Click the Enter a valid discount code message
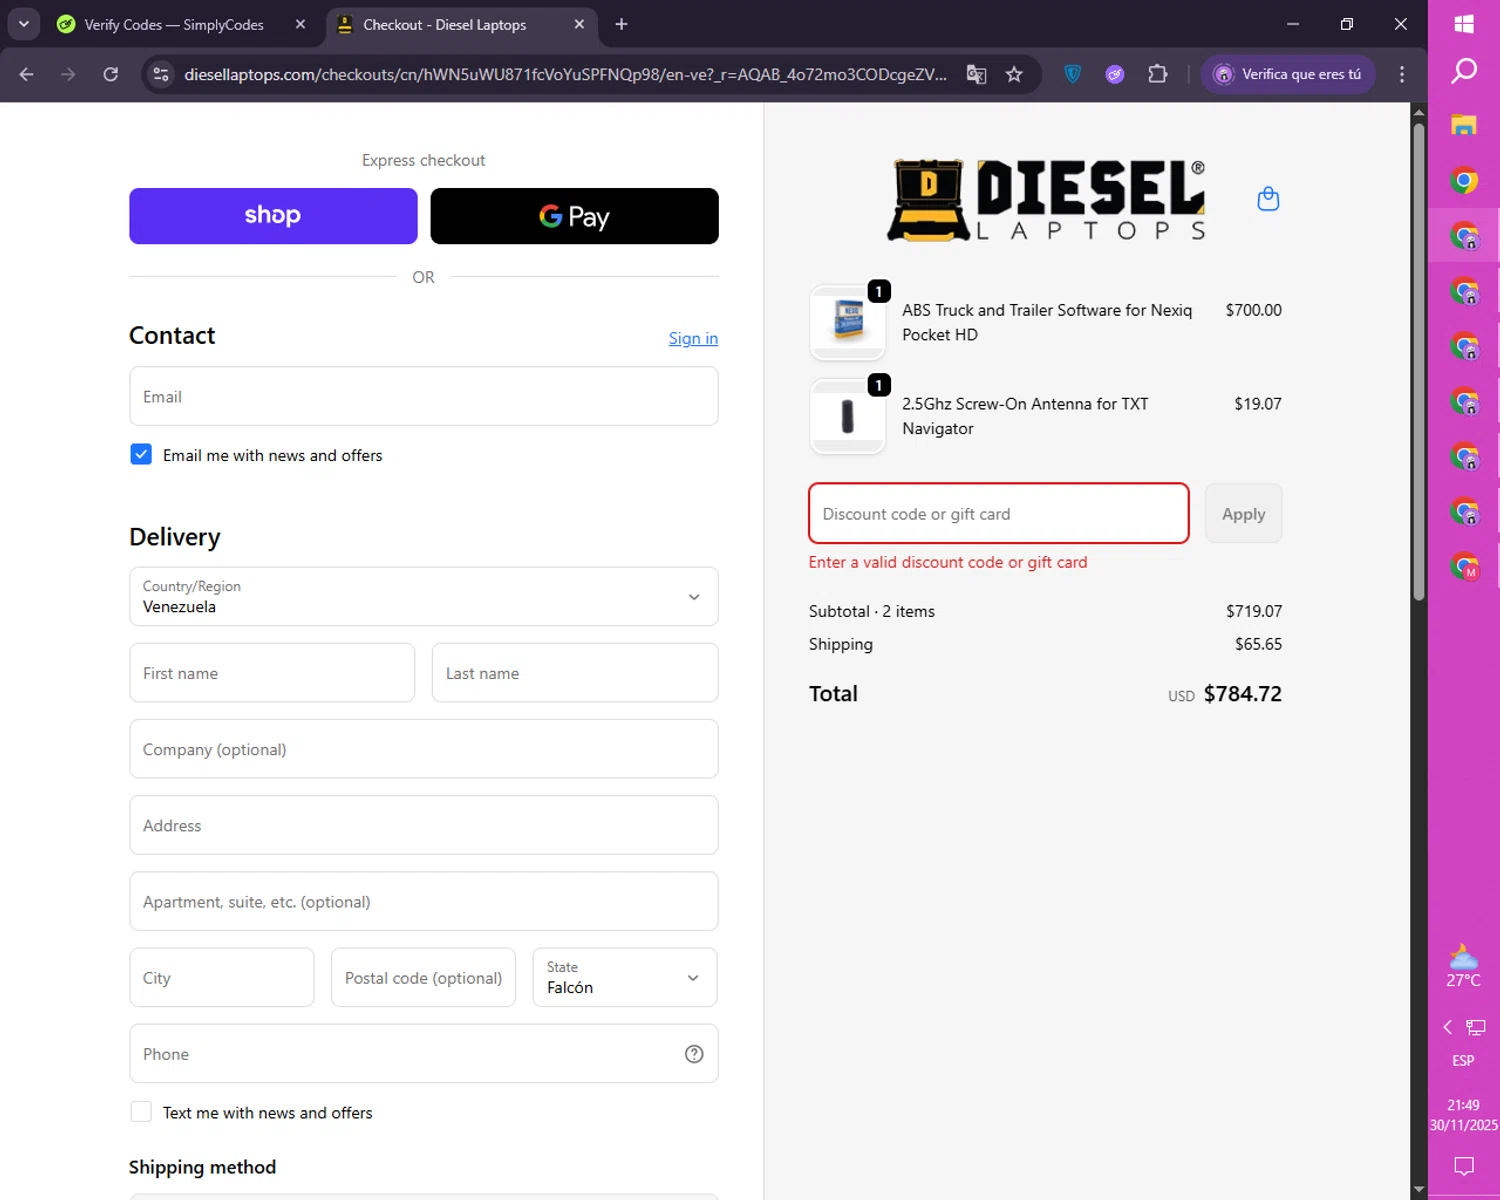This screenshot has width=1500, height=1200. click(948, 562)
